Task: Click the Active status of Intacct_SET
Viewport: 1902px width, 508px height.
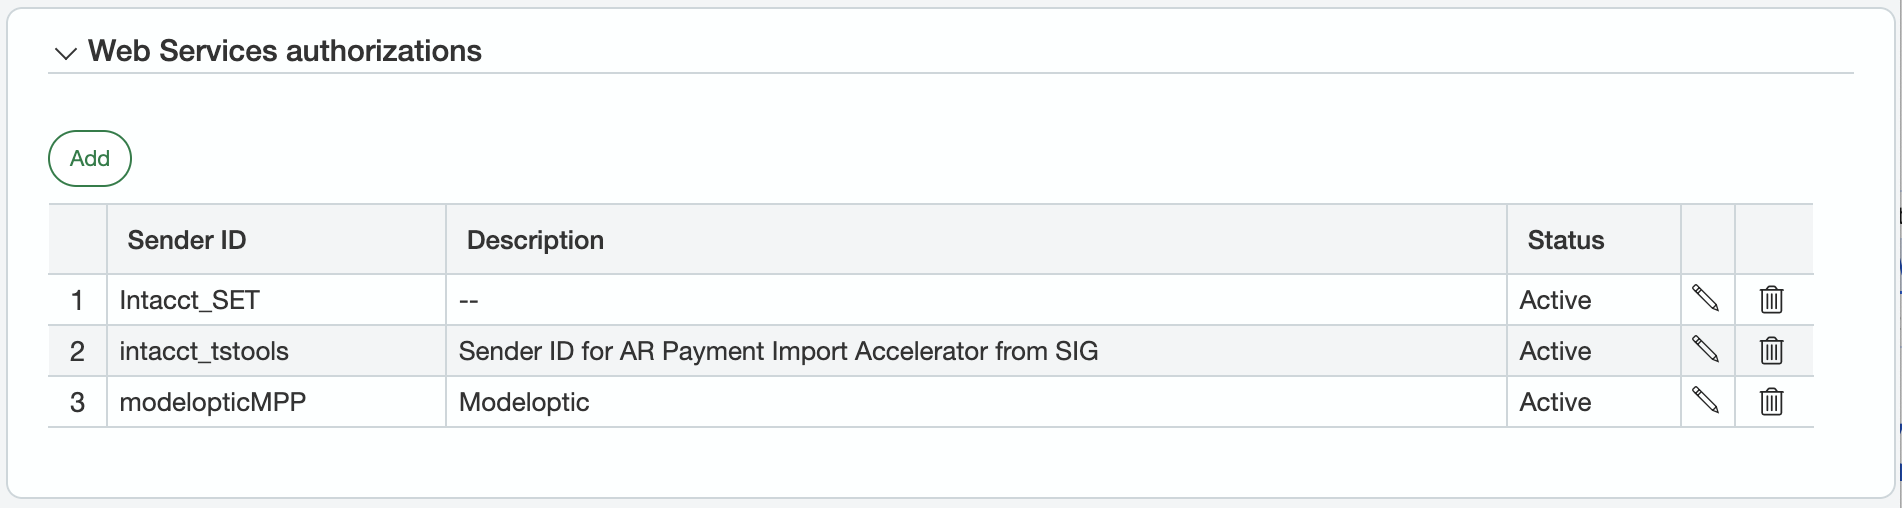Action: click(x=1555, y=300)
